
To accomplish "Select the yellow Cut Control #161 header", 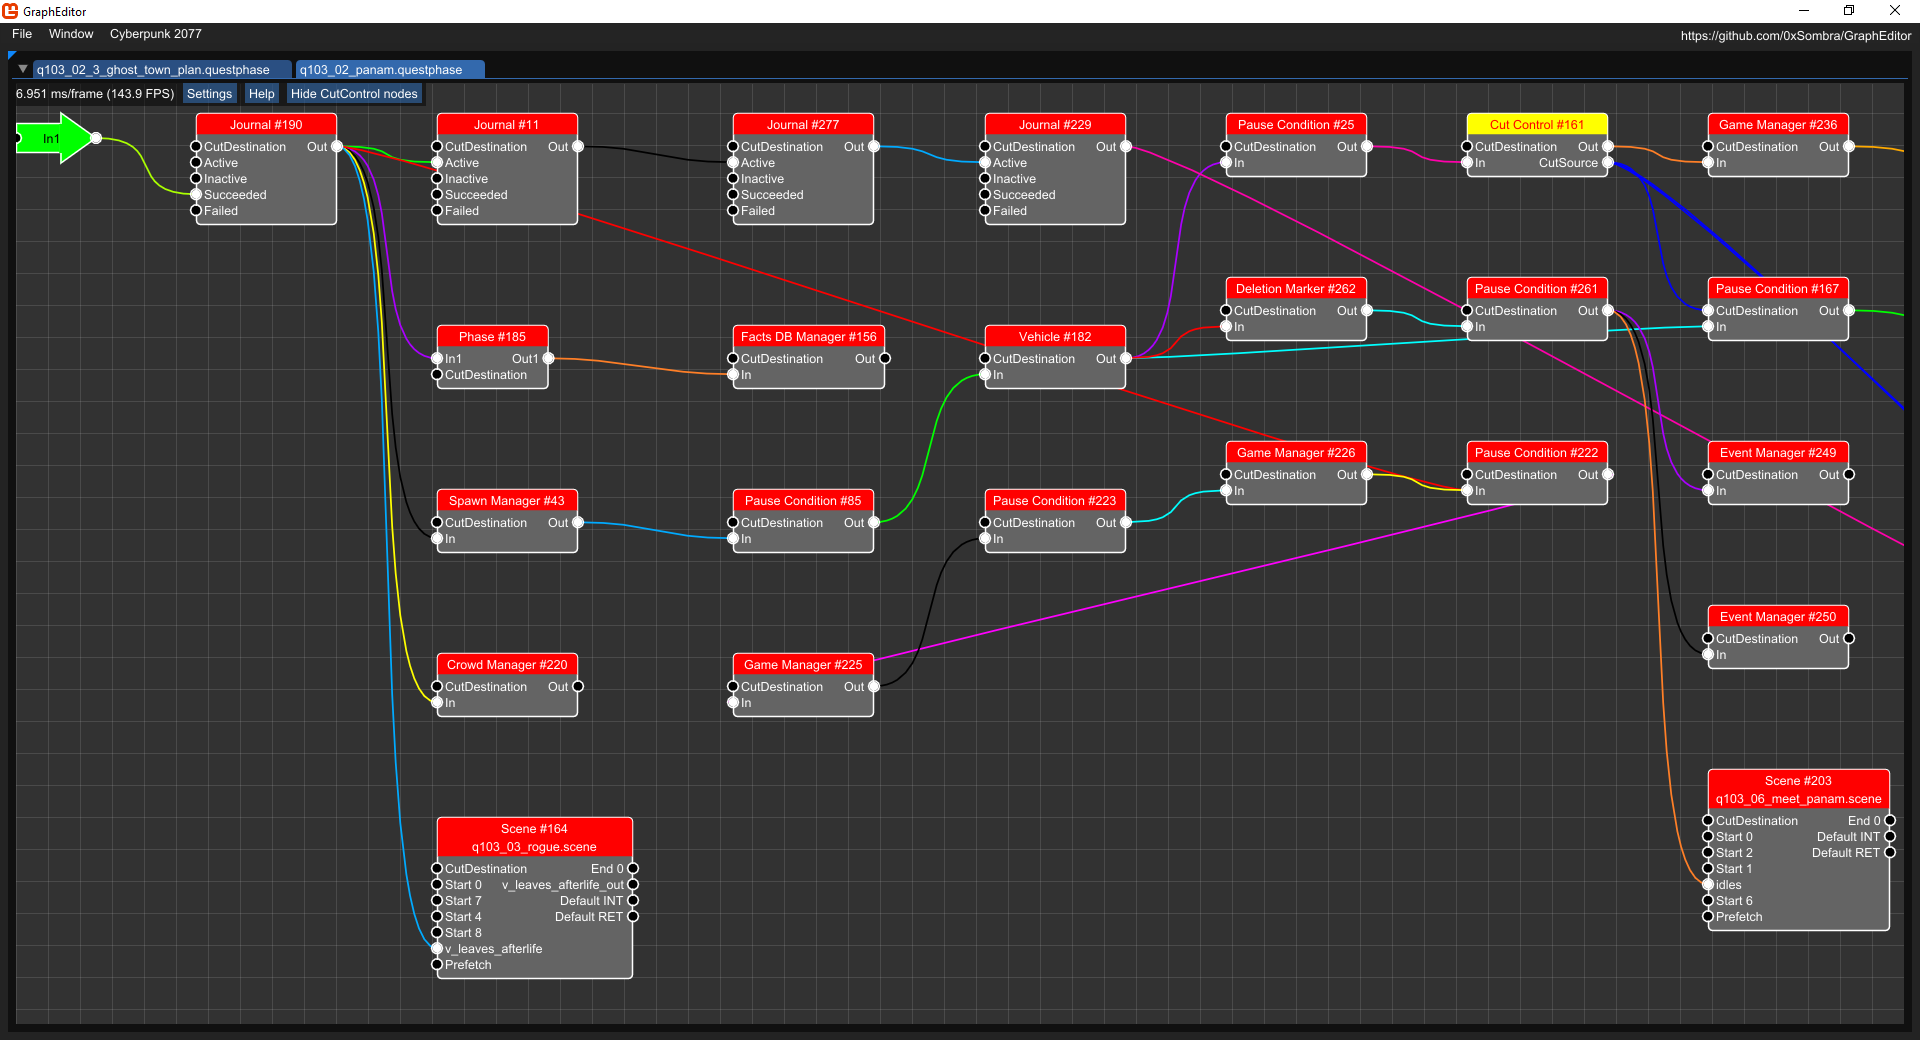I will coord(1537,125).
